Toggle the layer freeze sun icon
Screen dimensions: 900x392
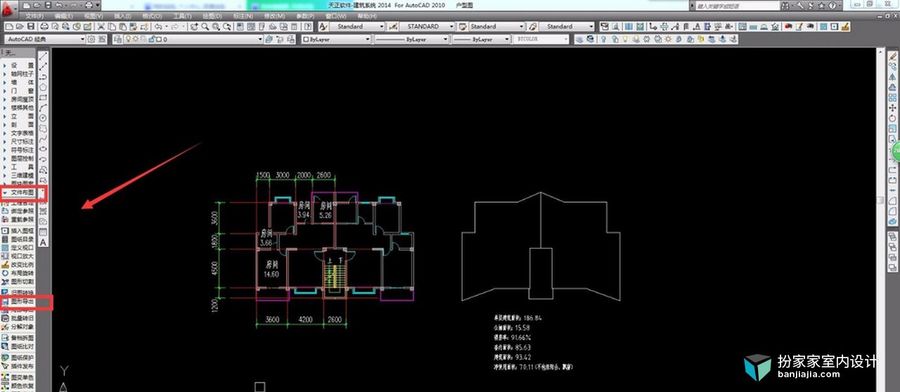click(136, 39)
